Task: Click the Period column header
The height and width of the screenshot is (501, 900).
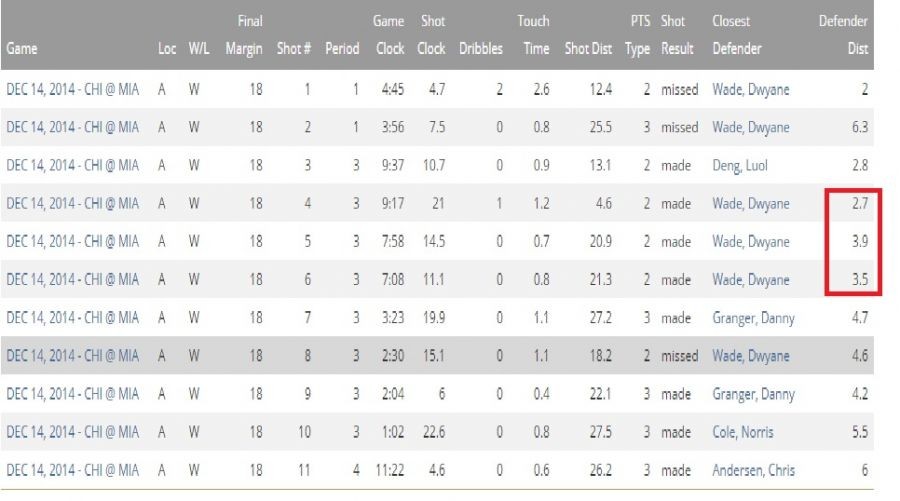Action: [342, 49]
